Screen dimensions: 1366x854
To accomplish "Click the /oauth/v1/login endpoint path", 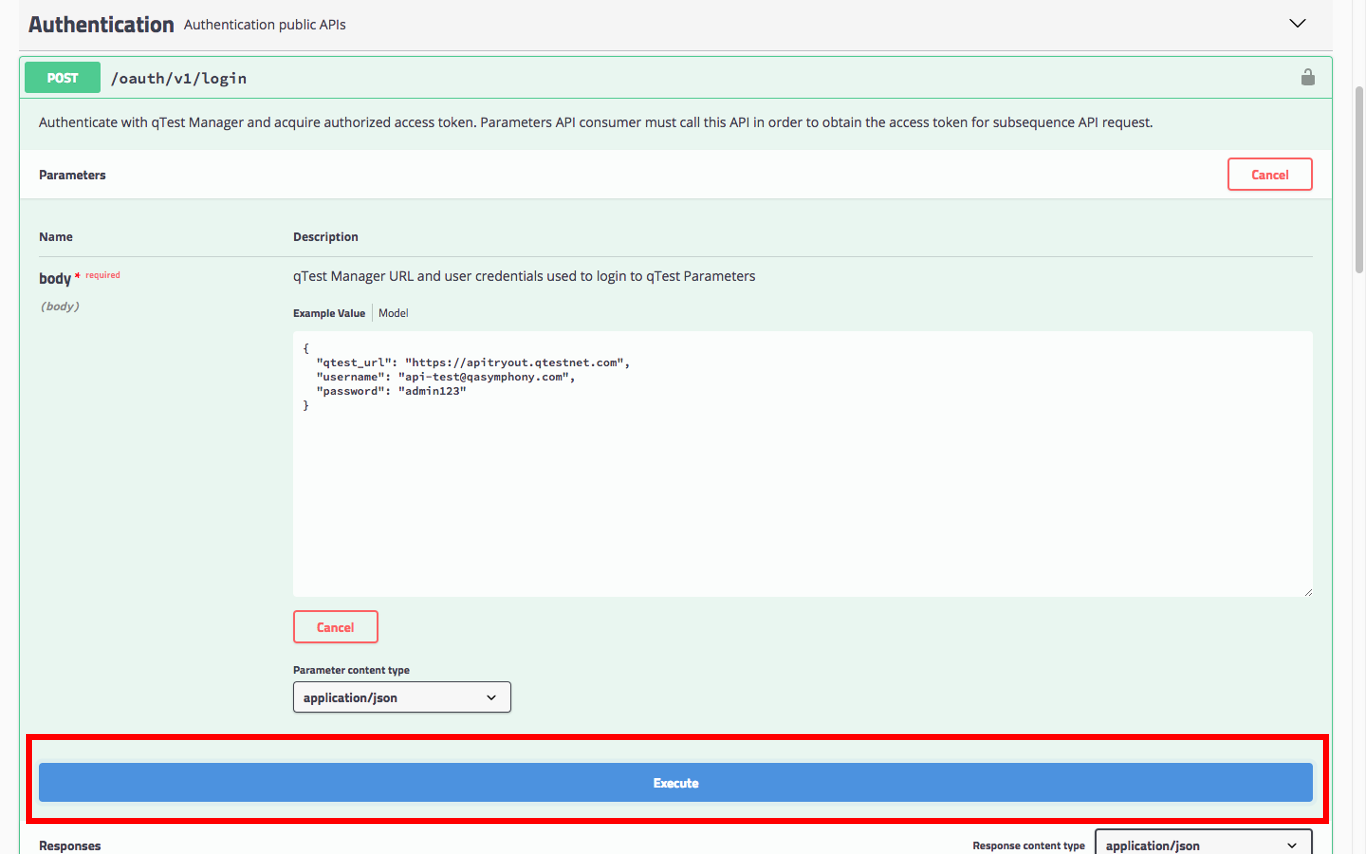I will pyautogui.click(x=178, y=78).
